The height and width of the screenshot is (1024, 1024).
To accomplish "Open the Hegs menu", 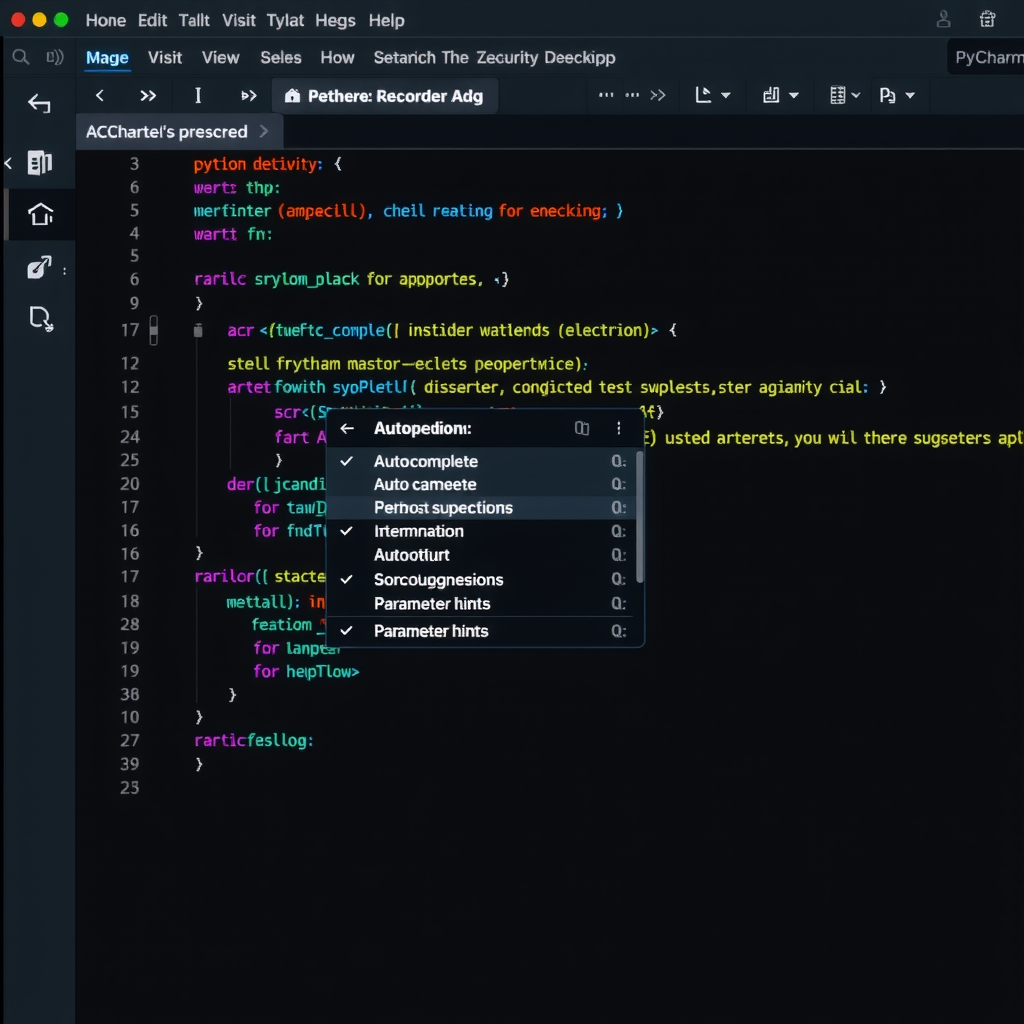I will pyautogui.click(x=335, y=20).
